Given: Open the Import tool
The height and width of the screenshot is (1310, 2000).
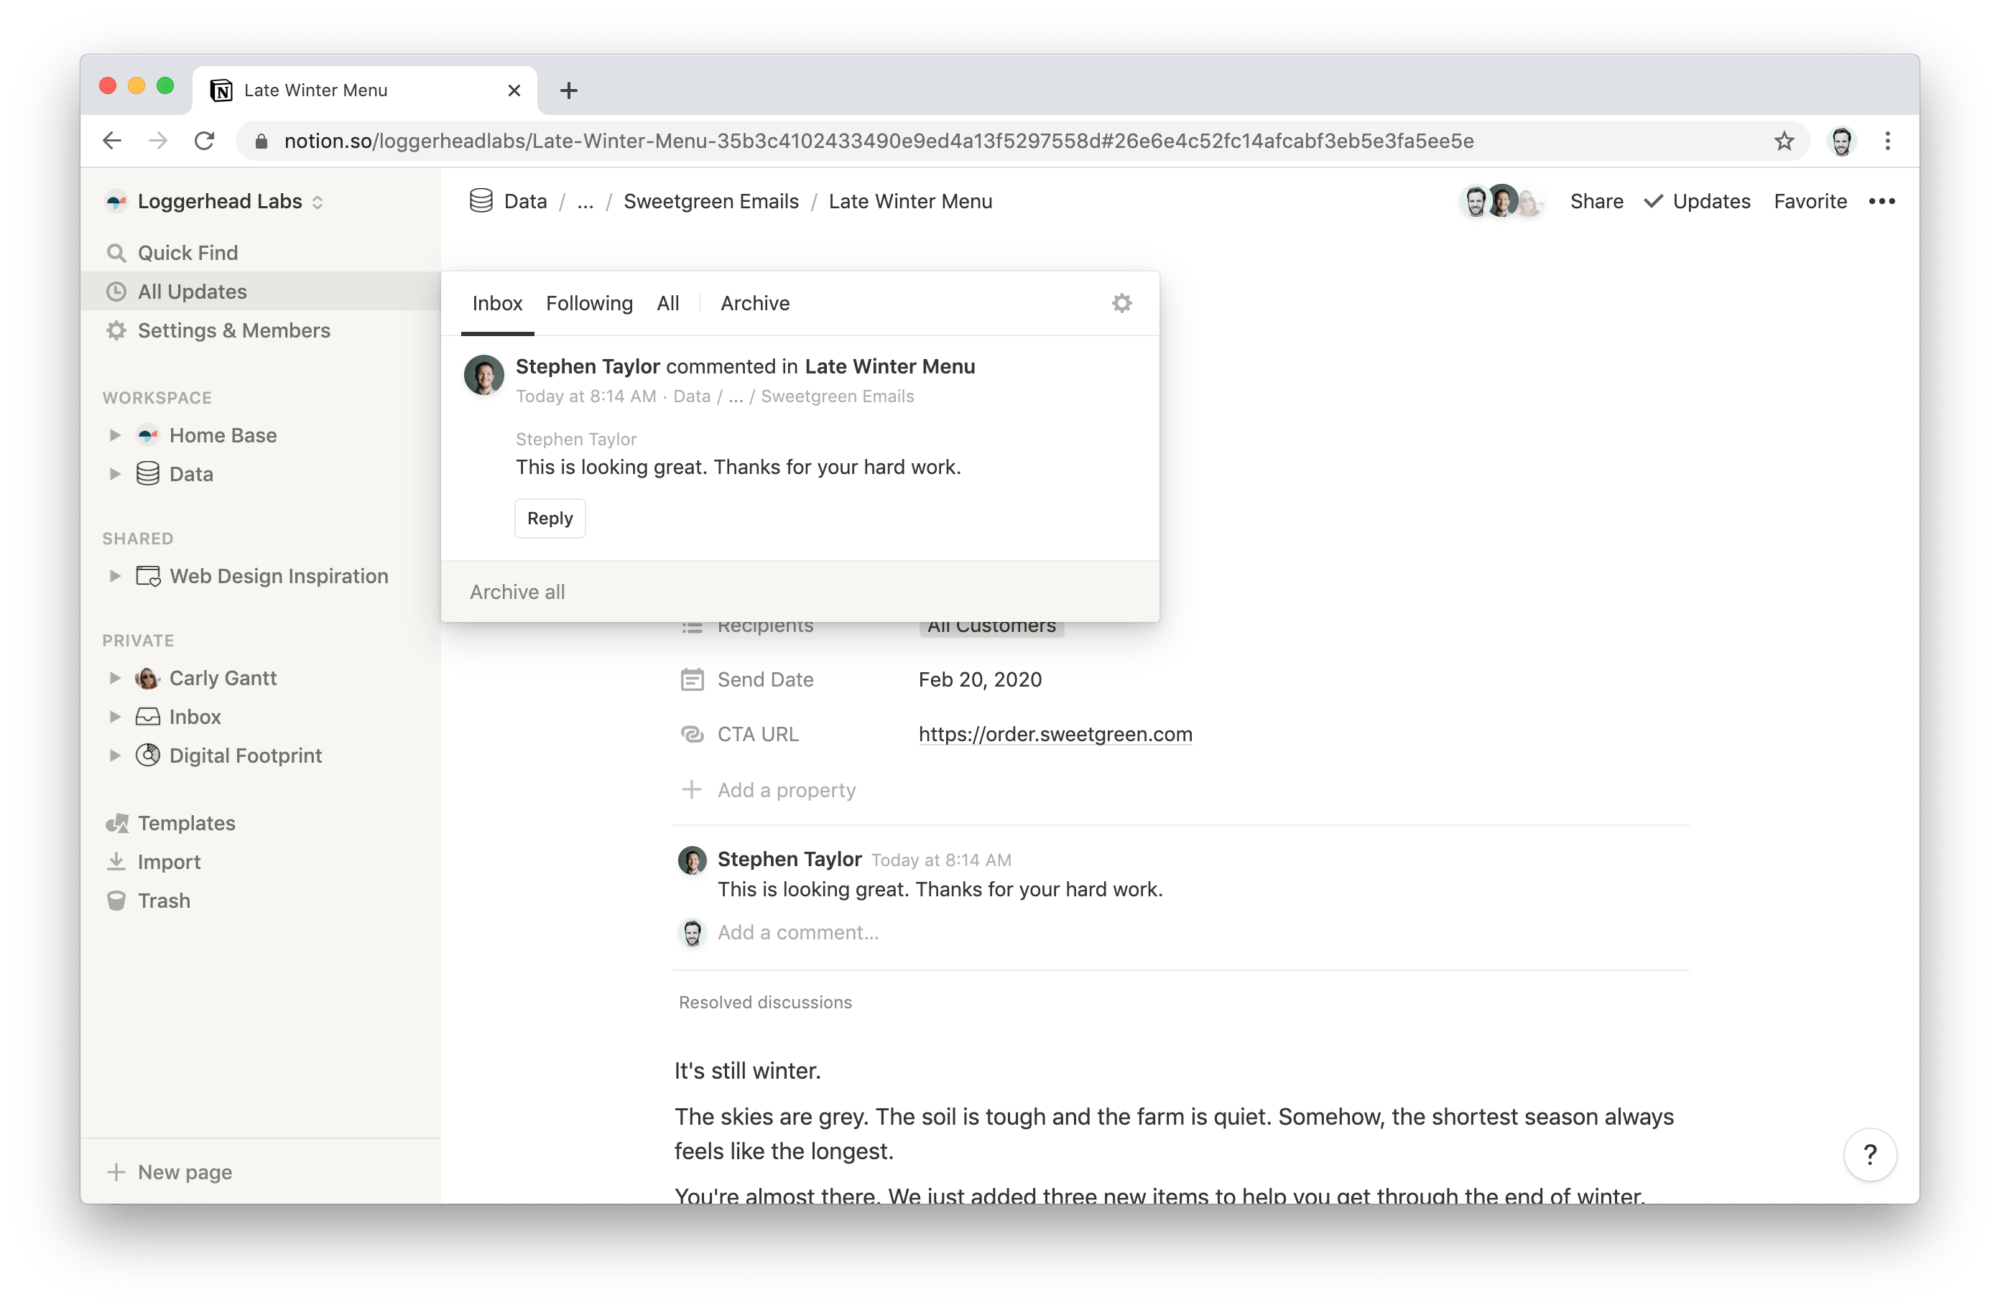Looking at the screenshot, I should [x=168, y=861].
